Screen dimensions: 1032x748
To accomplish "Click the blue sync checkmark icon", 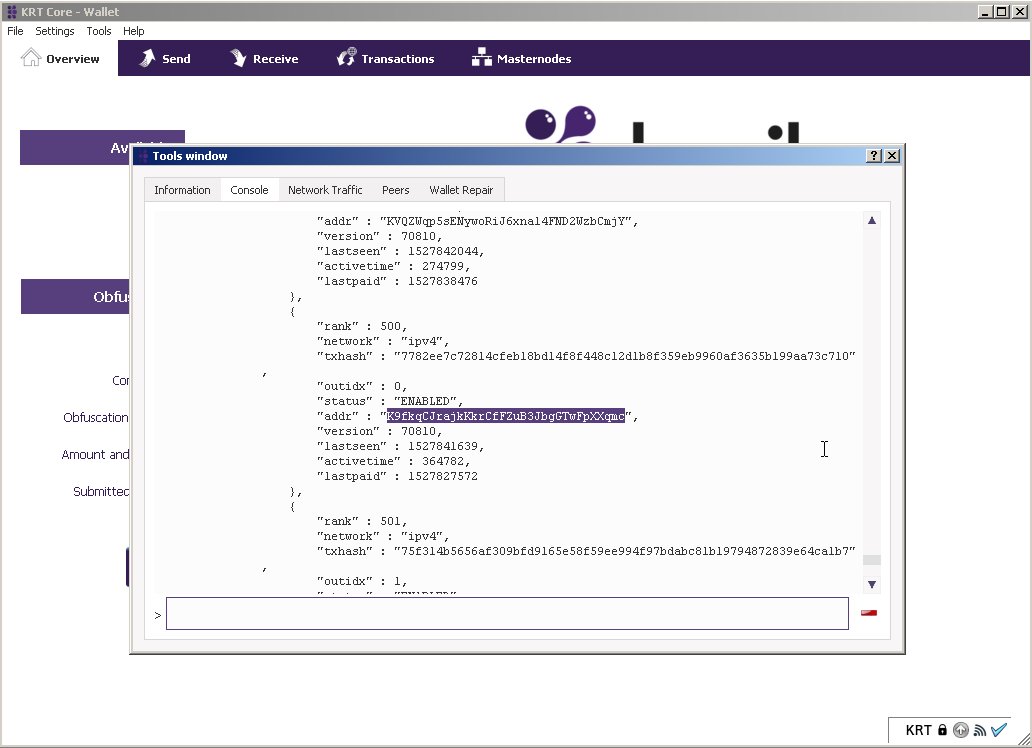I will 998,730.
